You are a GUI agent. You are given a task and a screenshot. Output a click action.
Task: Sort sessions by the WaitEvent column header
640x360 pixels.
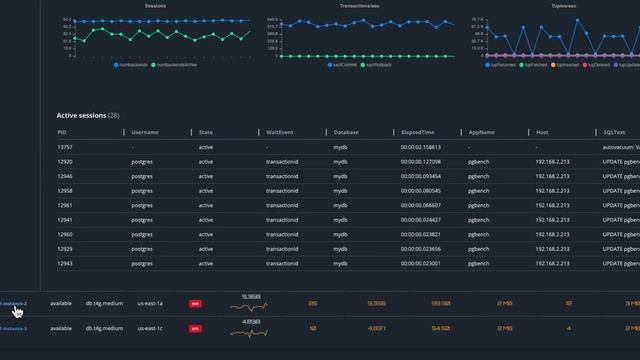280,132
